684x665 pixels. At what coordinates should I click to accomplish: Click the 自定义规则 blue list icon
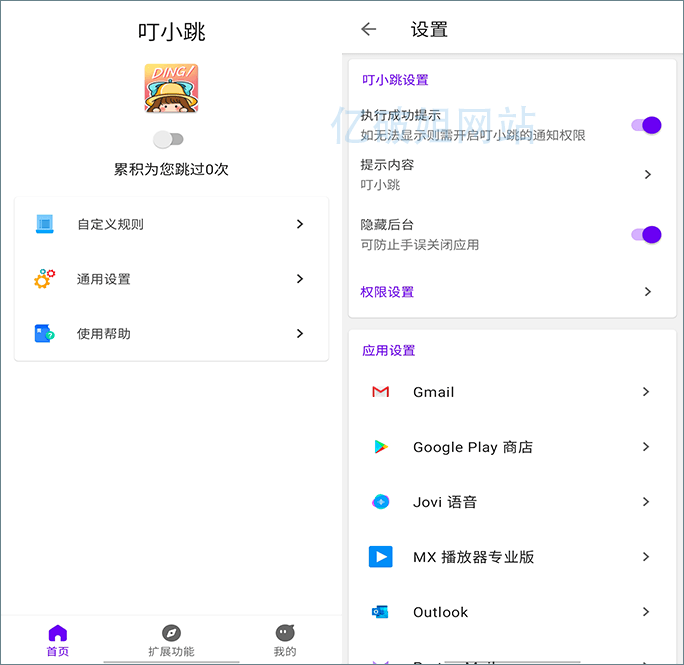(x=44, y=224)
